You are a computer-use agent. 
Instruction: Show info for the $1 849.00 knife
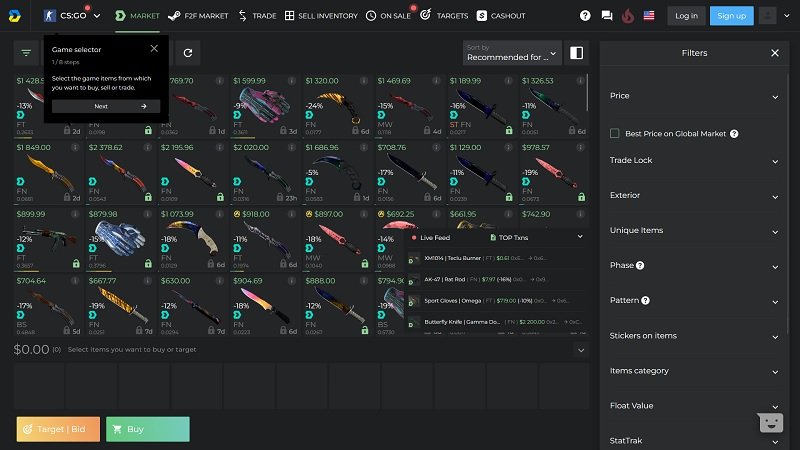point(75,147)
